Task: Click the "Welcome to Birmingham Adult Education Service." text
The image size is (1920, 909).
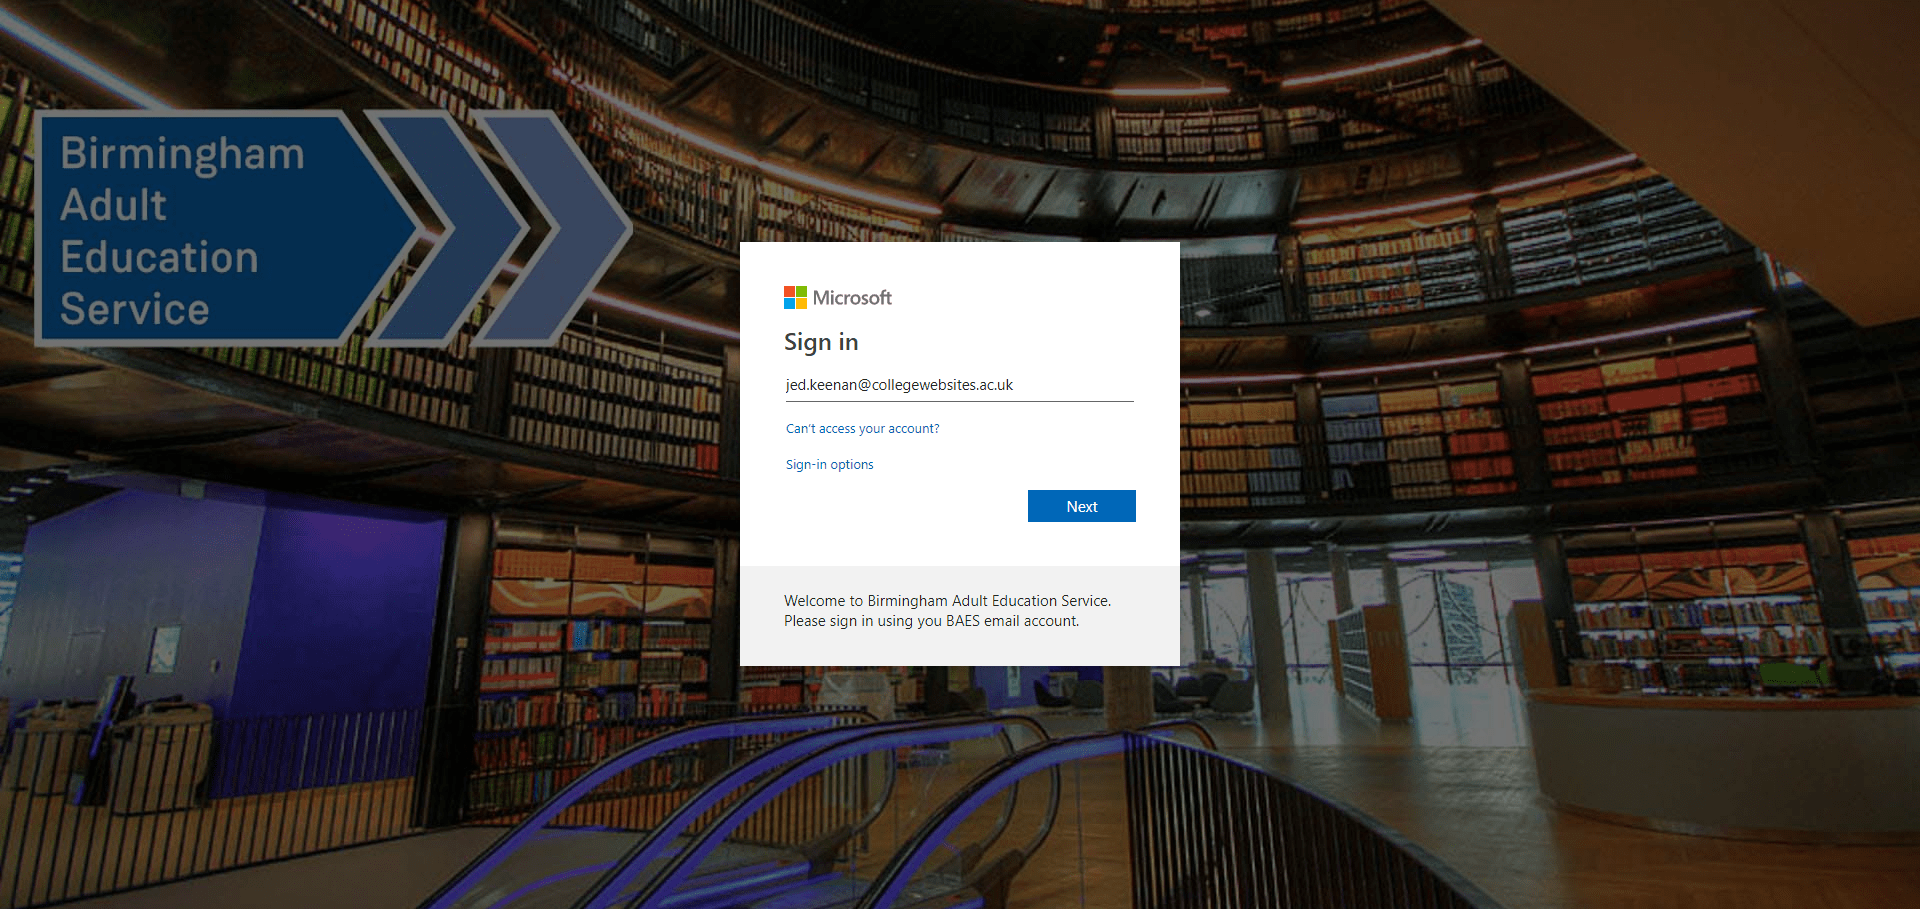Action: (x=947, y=601)
